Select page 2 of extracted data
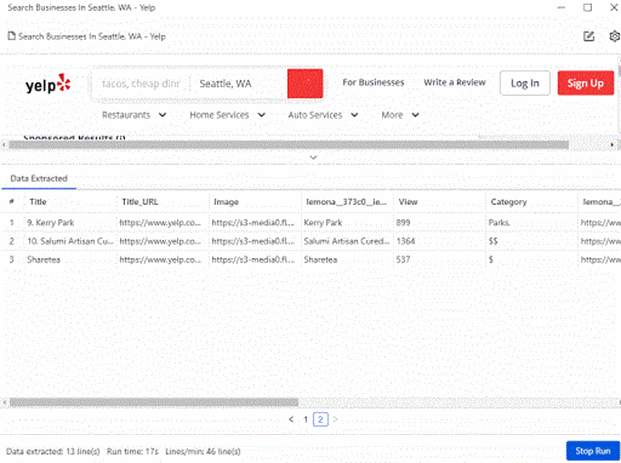Viewport: 621px width, 463px height. point(320,419)
